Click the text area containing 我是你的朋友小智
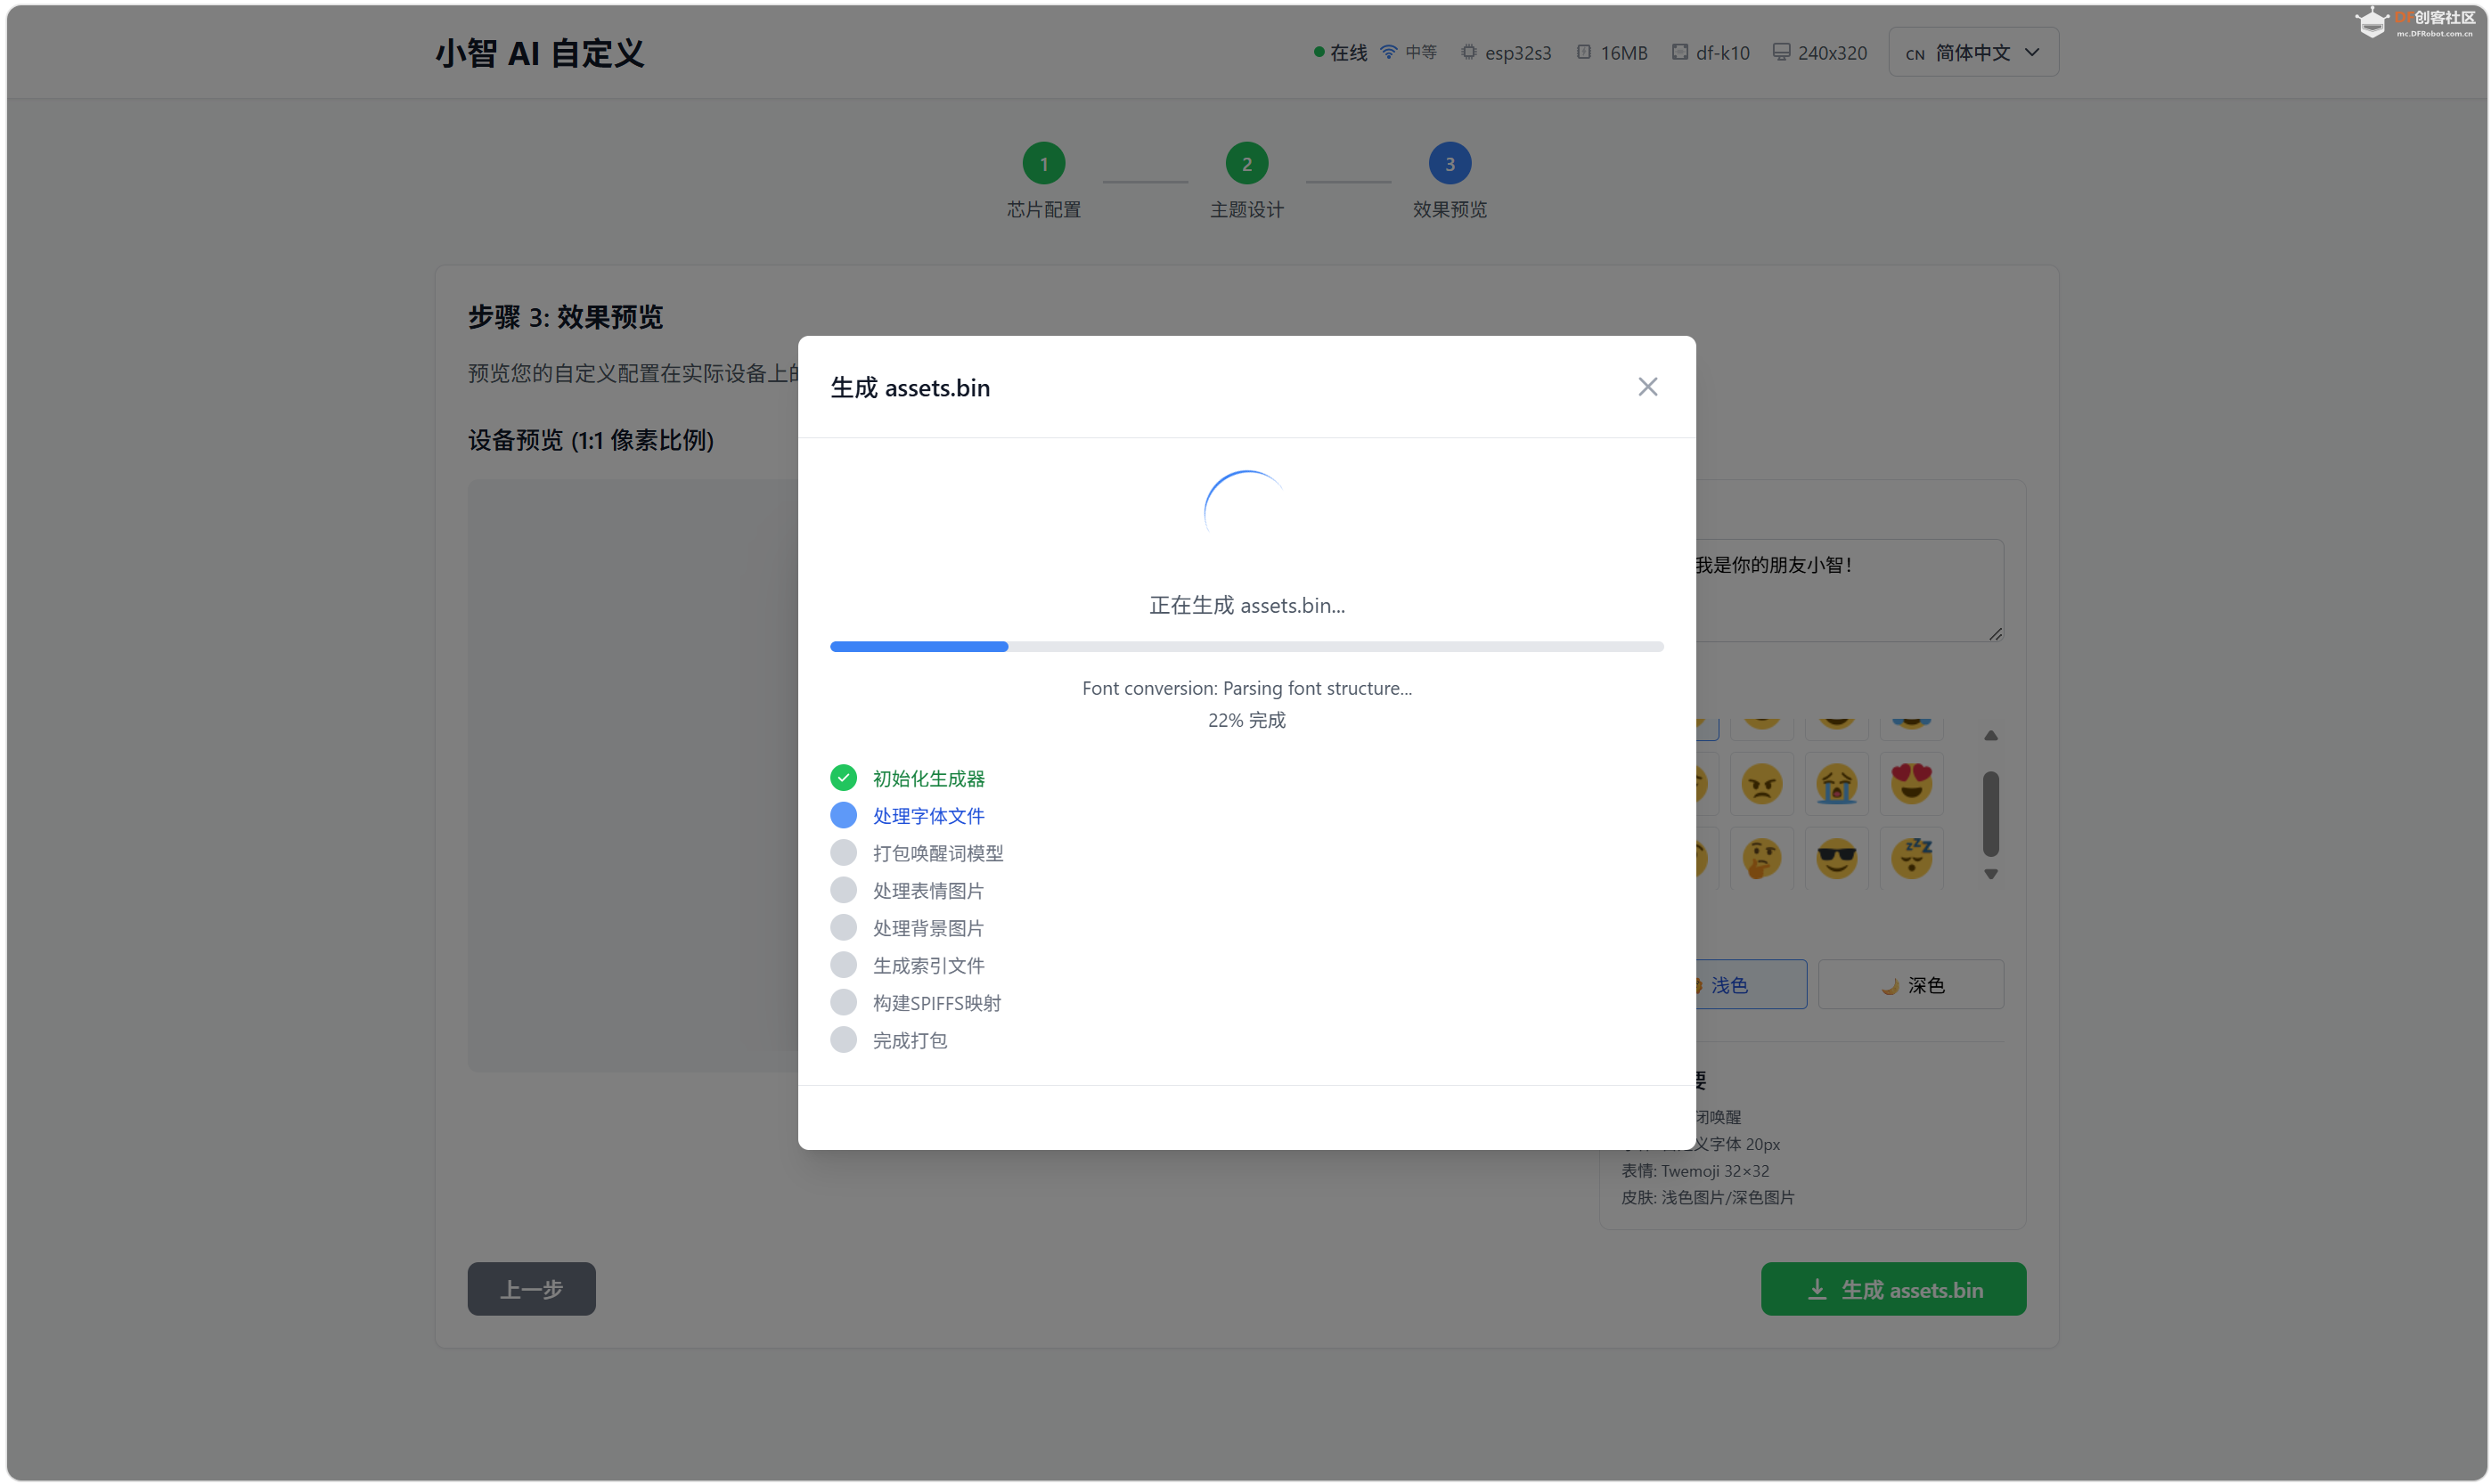The image size is (2491, 1484). click(1849, 590)
